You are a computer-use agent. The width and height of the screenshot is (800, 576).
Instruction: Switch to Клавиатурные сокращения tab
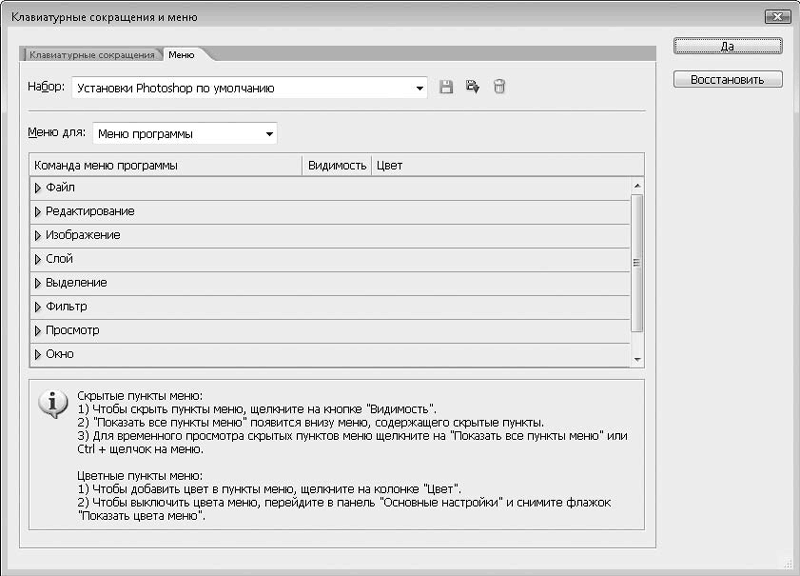pos(92,55)
